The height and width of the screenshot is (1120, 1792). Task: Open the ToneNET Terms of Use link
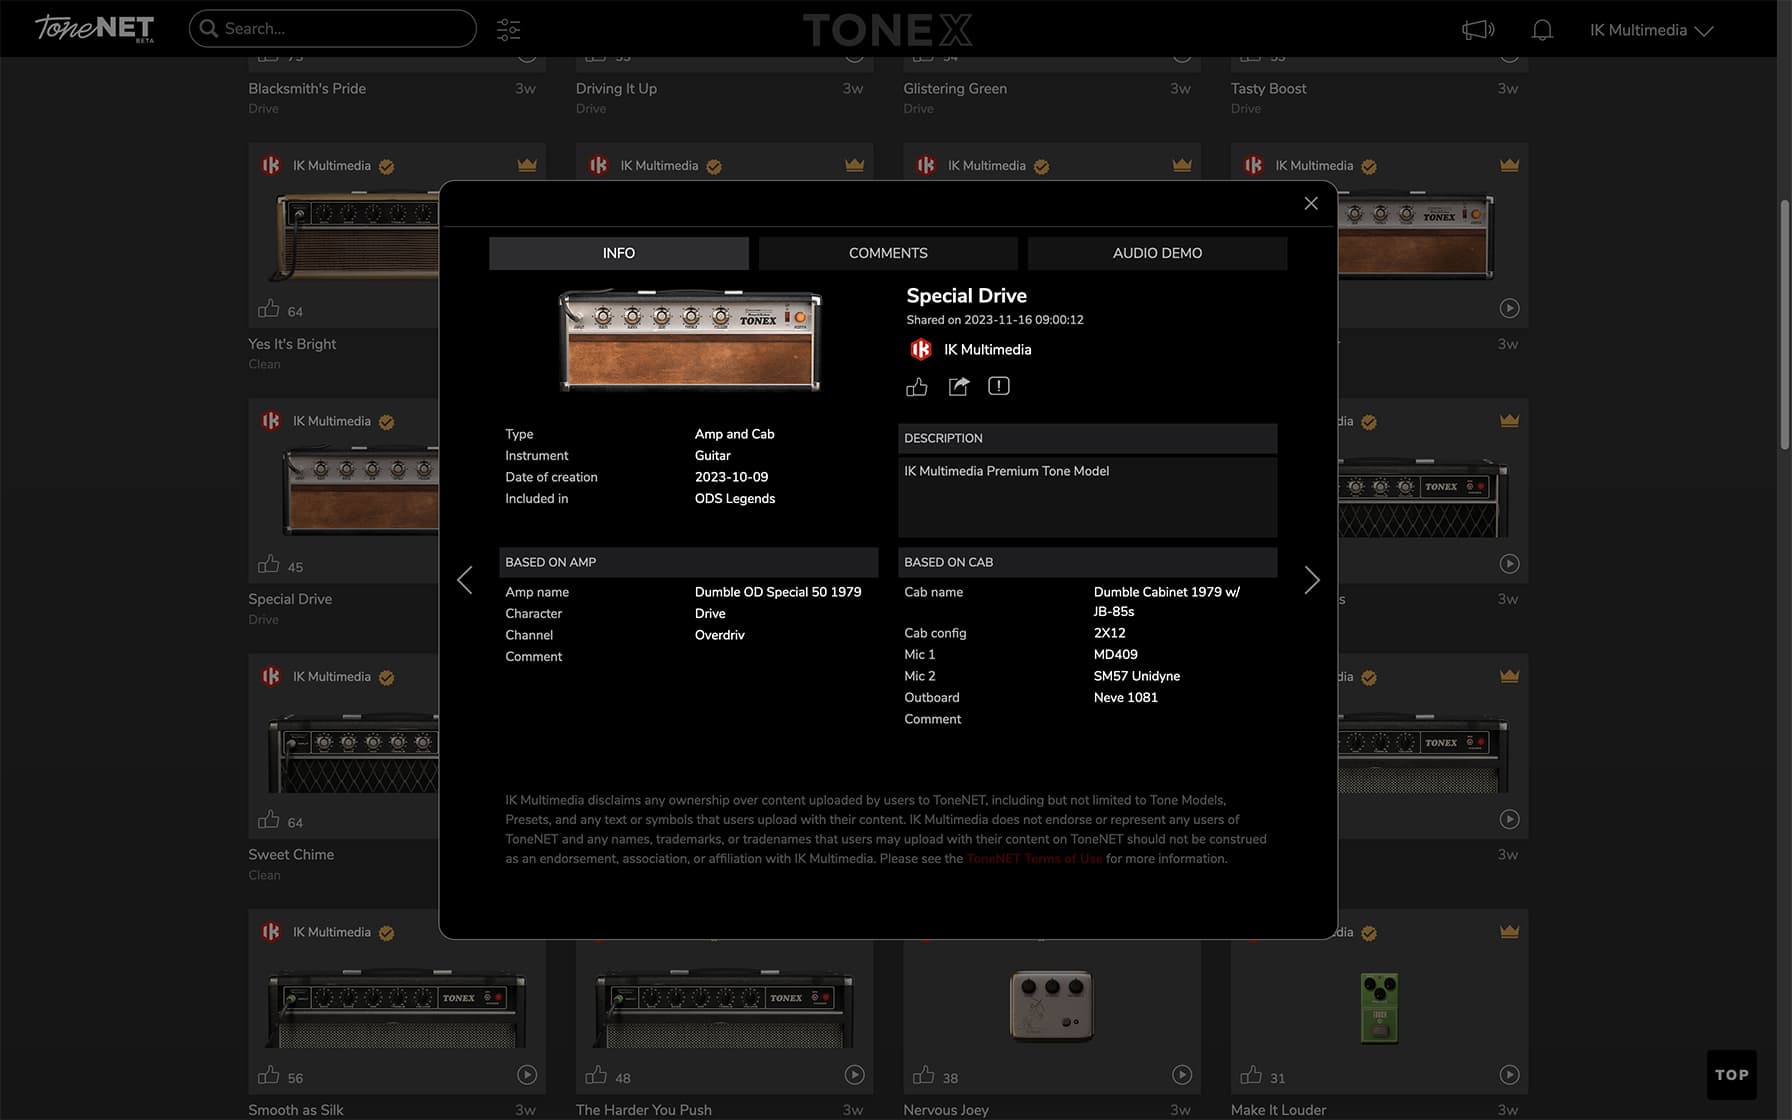coord(1034,859)
